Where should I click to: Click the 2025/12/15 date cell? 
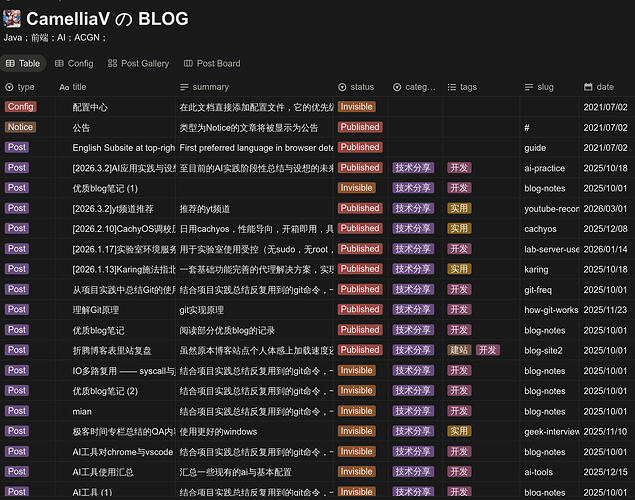click(606, 472)
